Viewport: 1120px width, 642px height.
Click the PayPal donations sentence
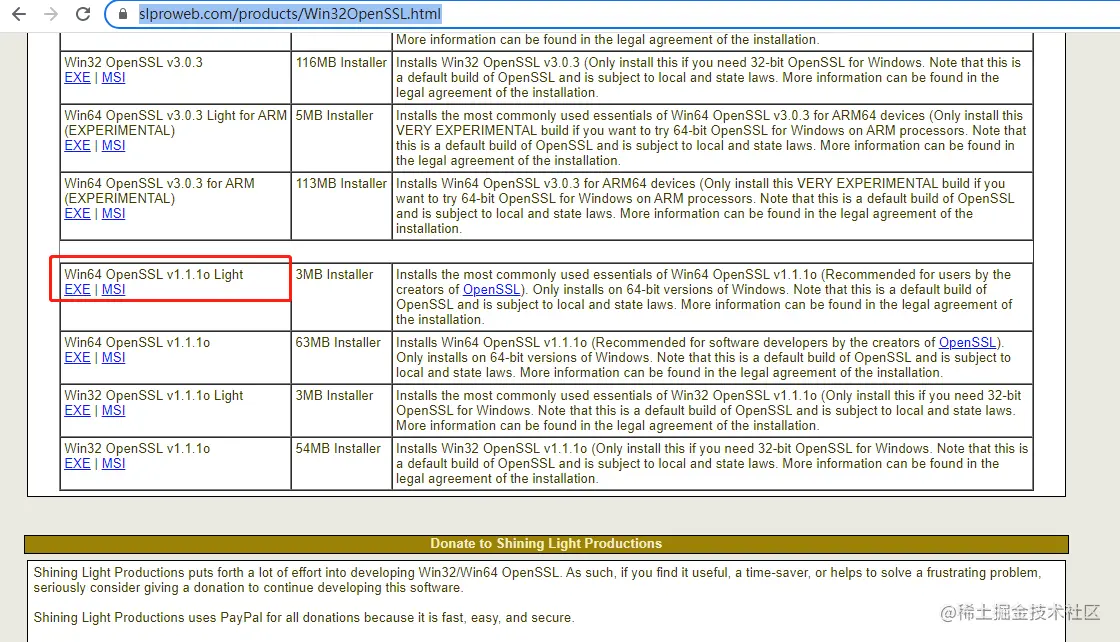(x=304, y=617)
